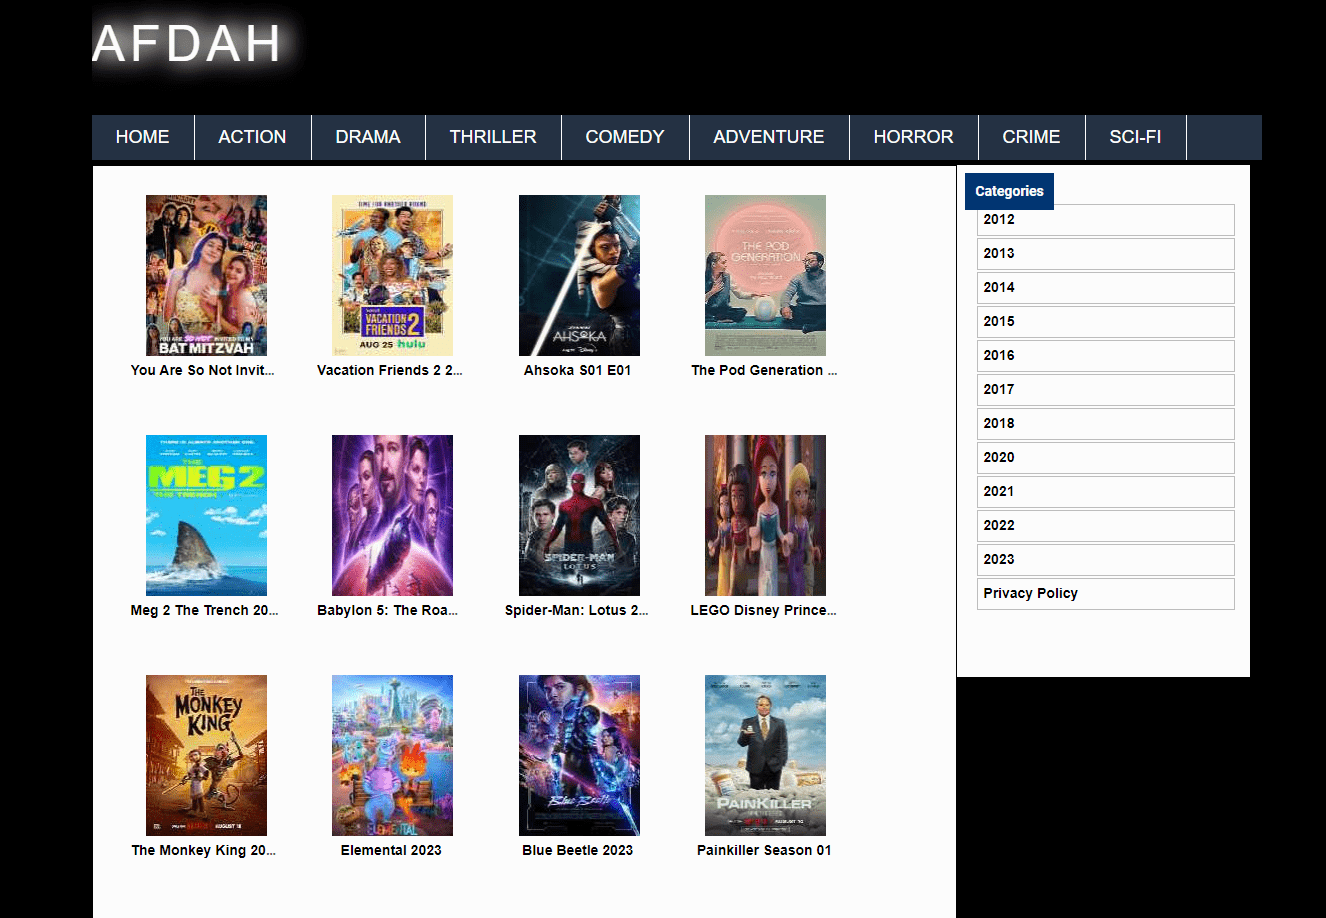Filter by the 2014 category
The width and height of the screenshot is (1326, 918).
[1106, 288]
